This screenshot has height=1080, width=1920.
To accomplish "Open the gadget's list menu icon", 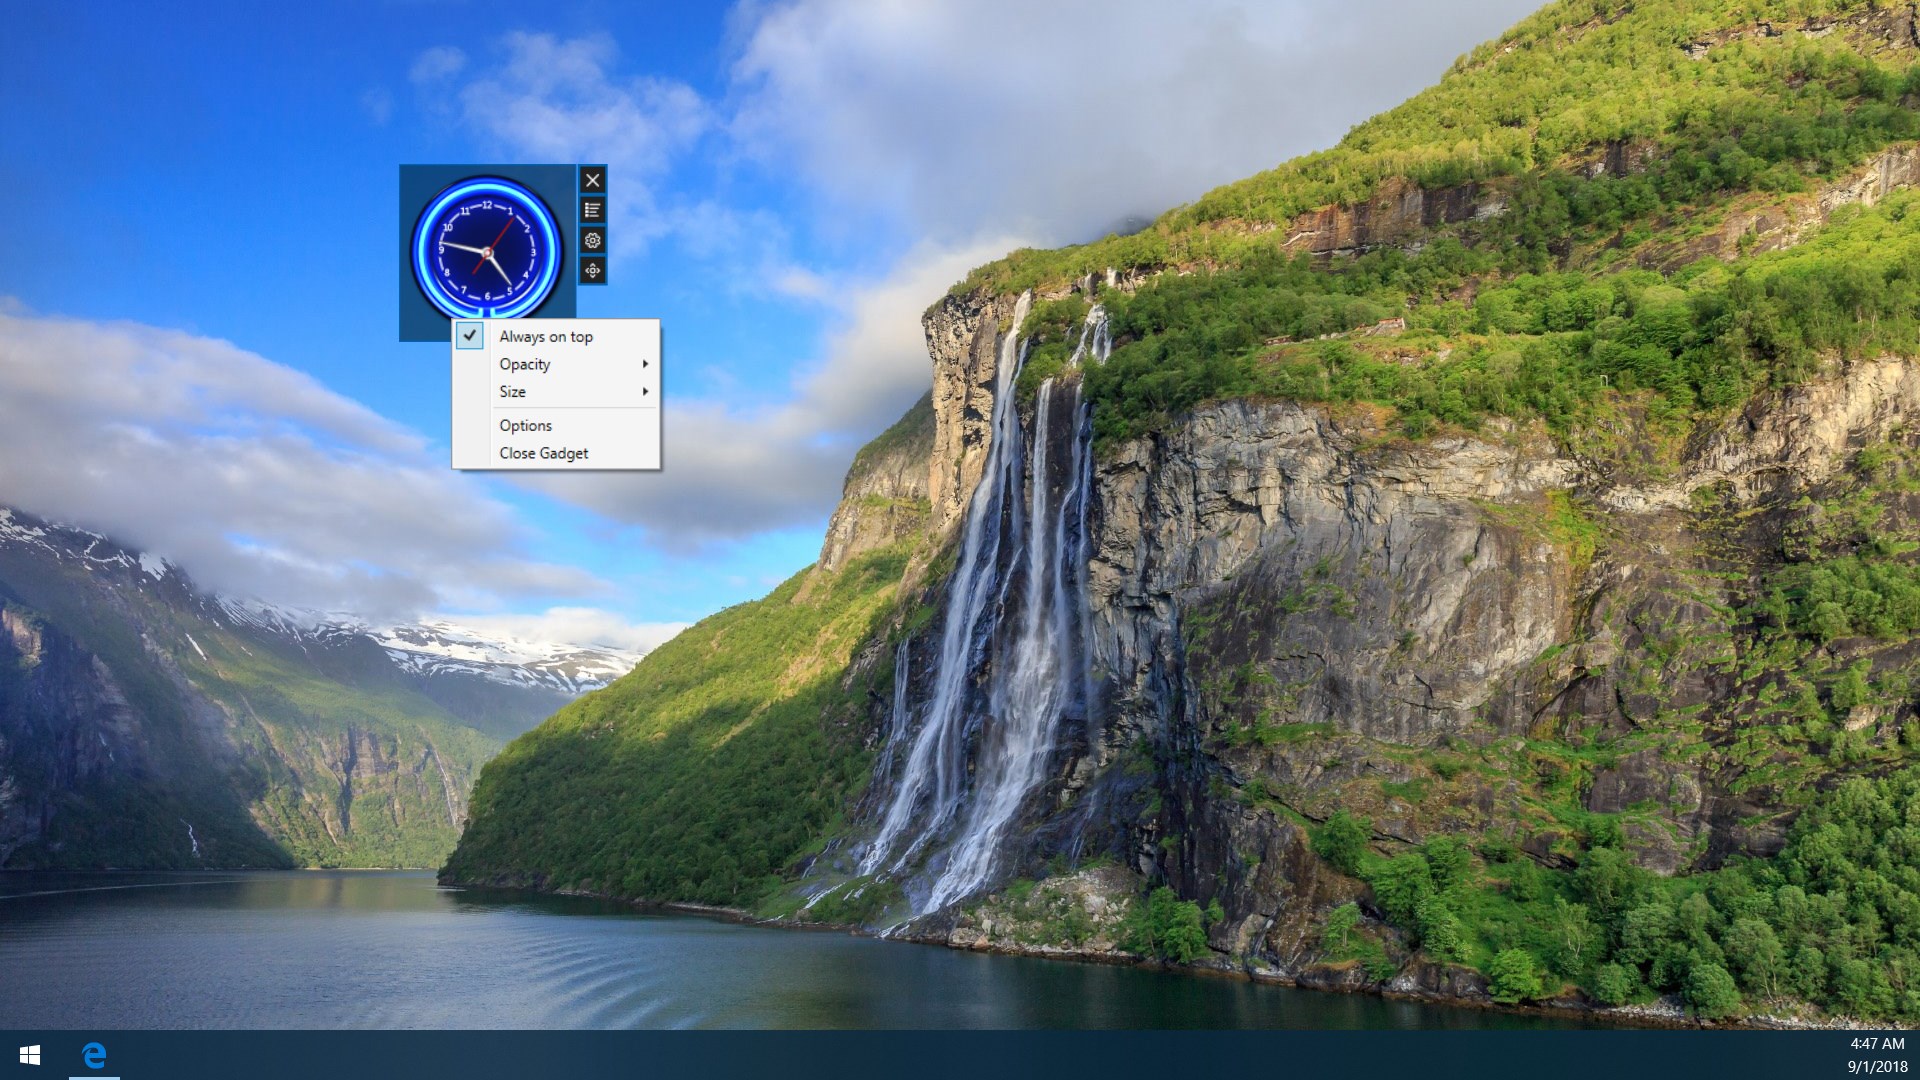I will tap(594, 210).
